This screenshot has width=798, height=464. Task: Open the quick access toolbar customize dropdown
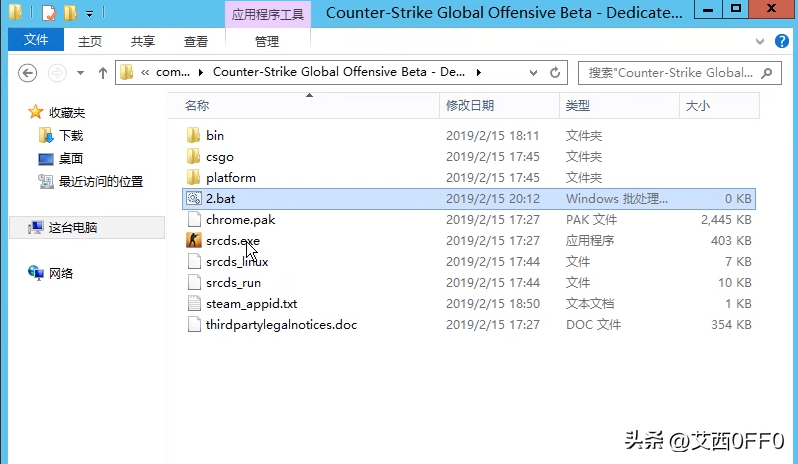point(90,14)
